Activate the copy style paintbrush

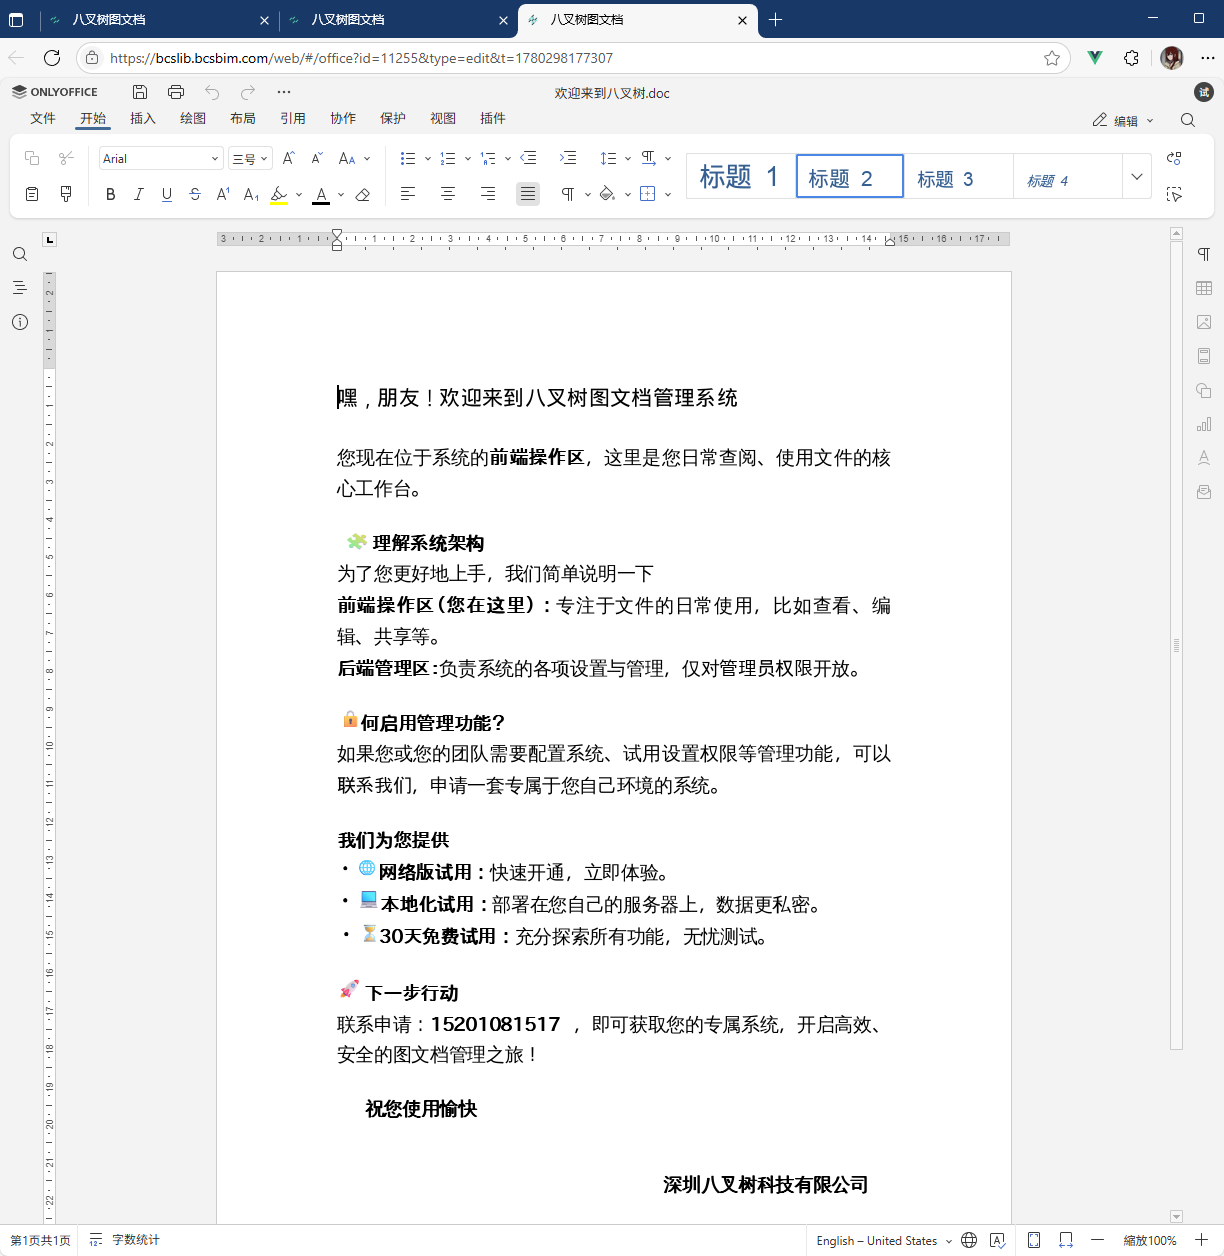click(x=66, y=194)
